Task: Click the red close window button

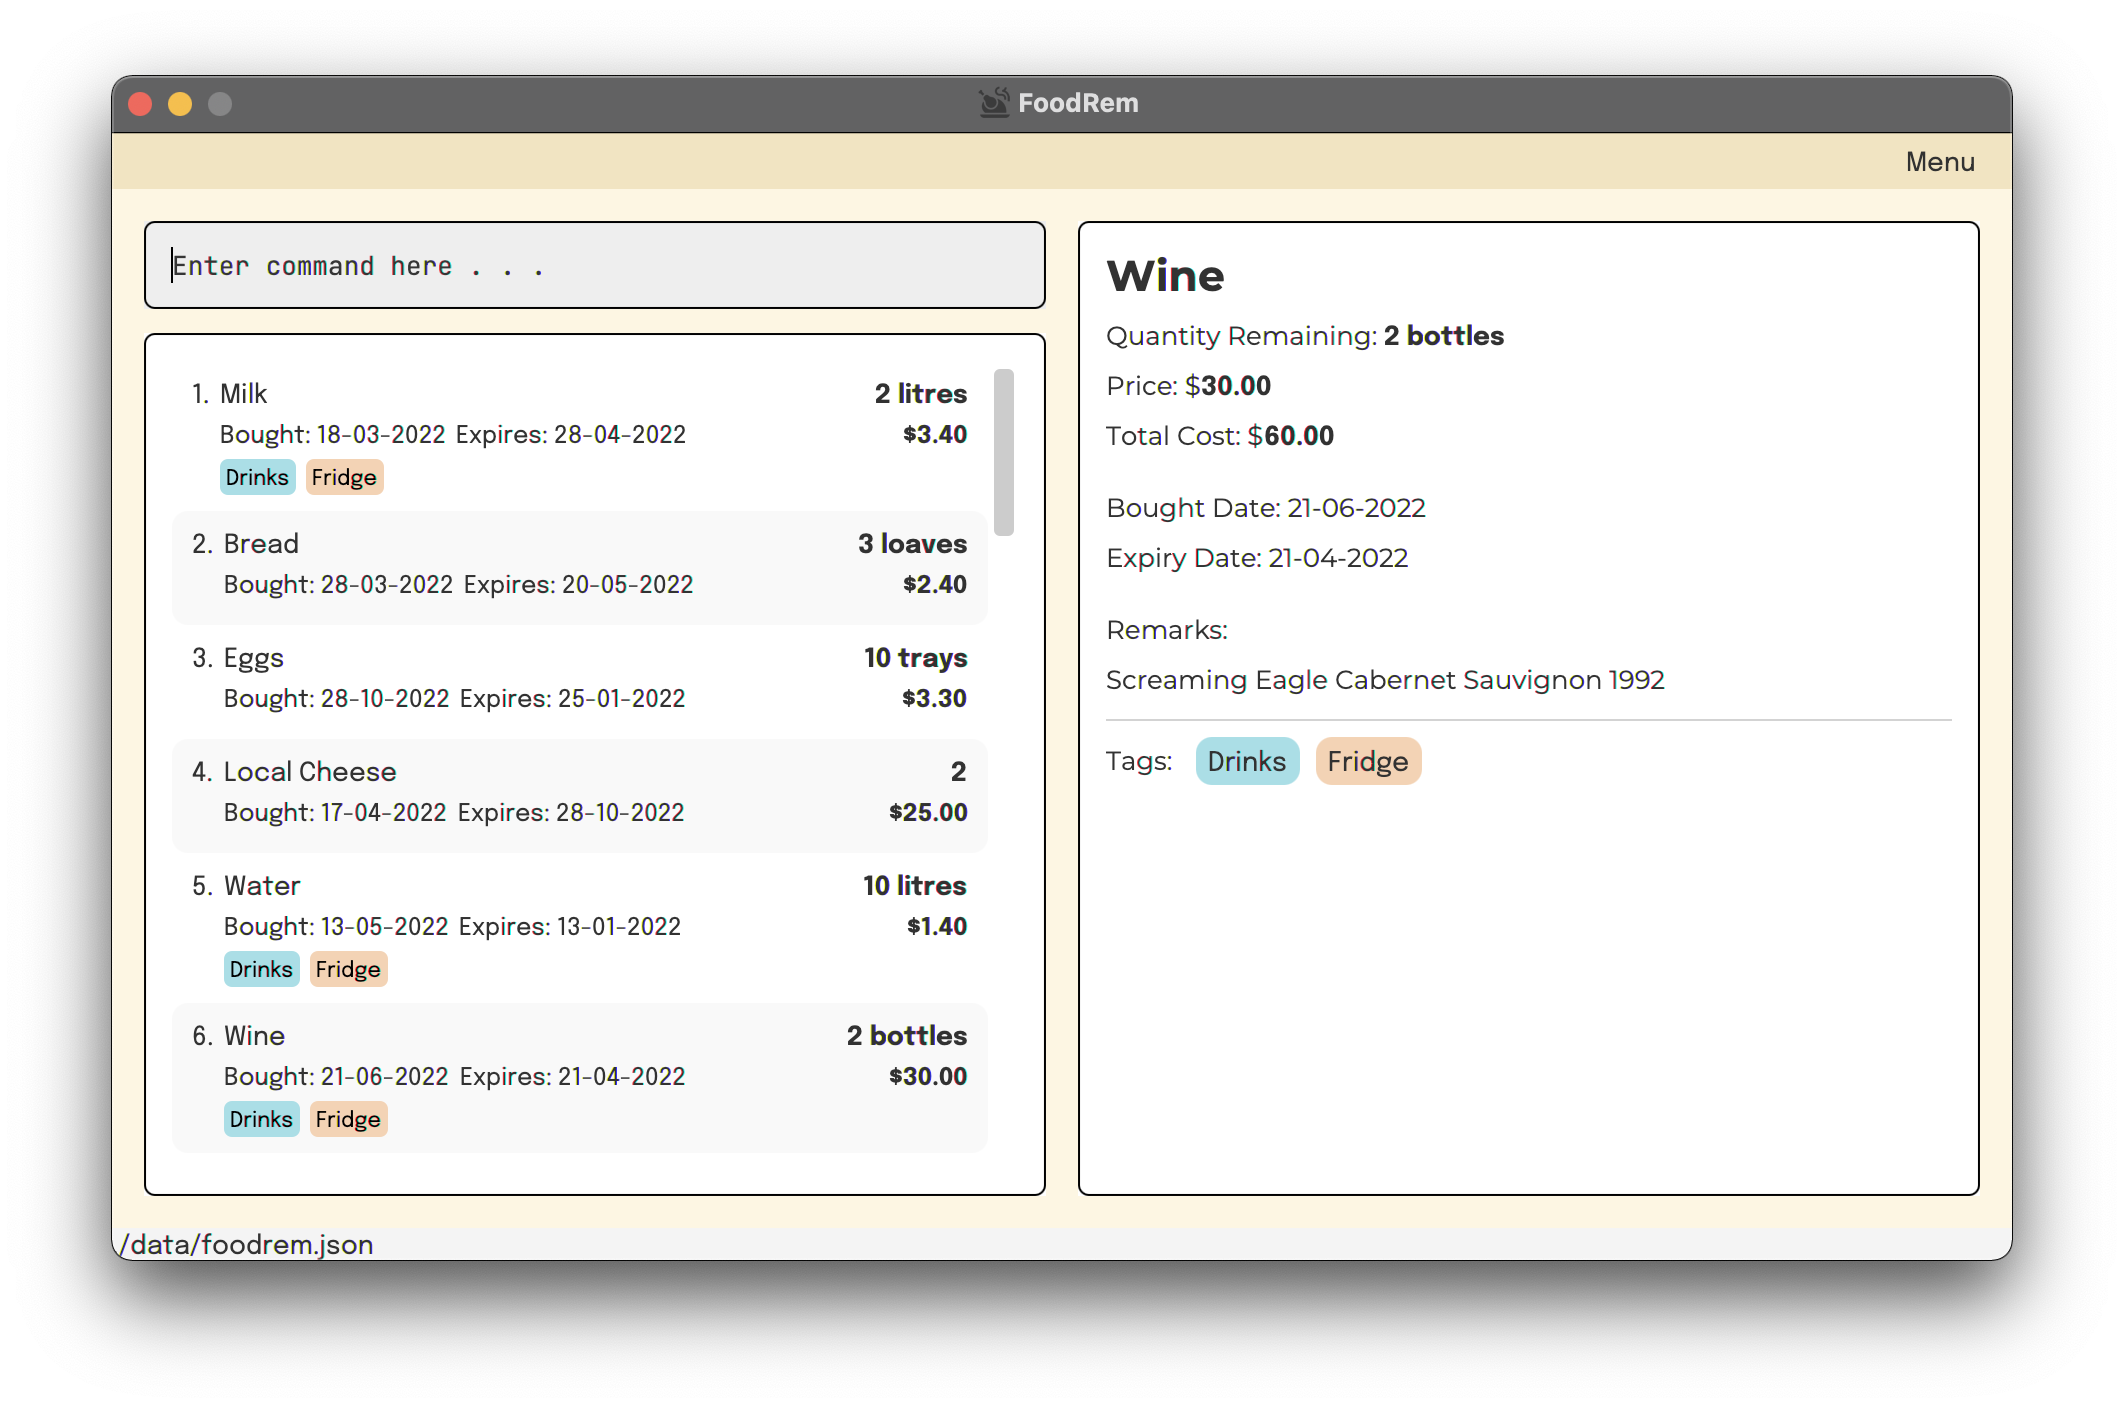Action: pos(140,104)
